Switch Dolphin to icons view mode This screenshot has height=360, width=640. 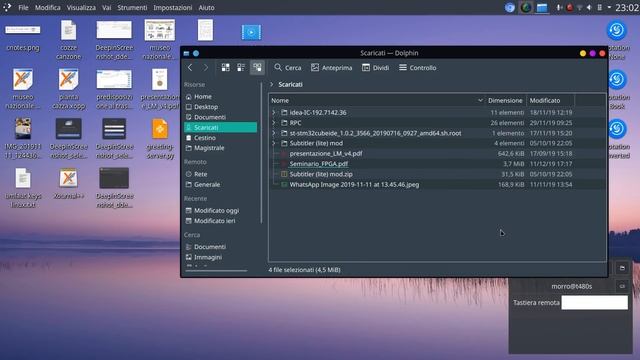225,68
